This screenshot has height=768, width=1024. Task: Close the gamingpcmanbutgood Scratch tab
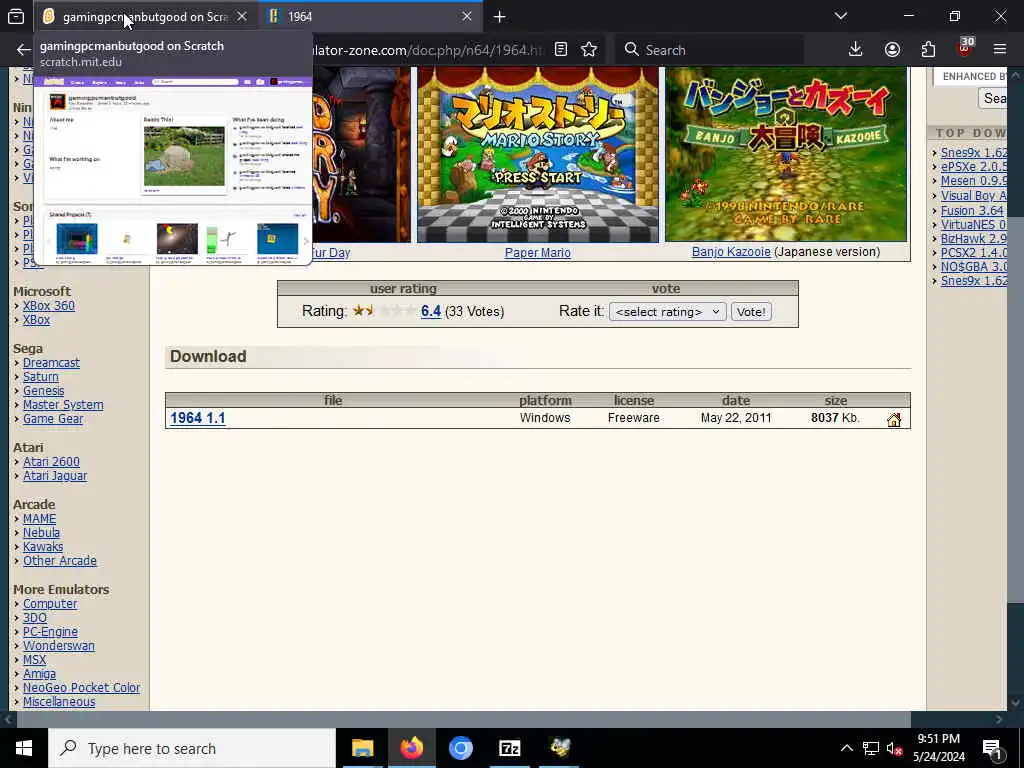coord(242,16)
